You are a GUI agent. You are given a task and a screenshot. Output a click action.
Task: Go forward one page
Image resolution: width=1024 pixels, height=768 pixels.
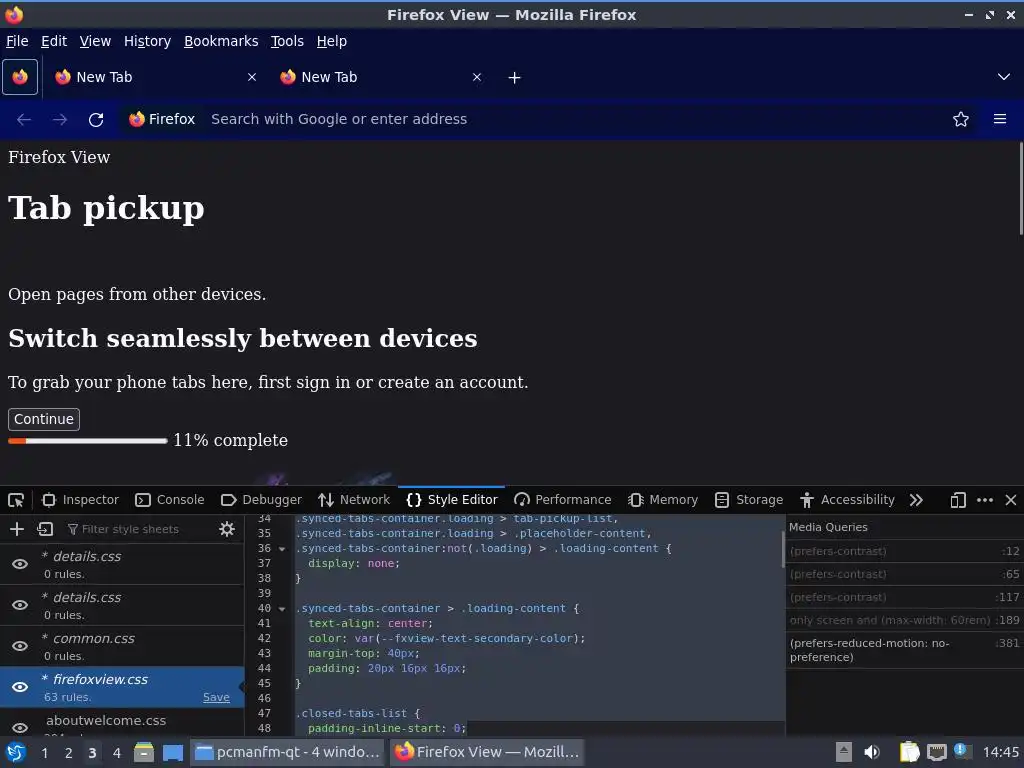coord(60,120)
